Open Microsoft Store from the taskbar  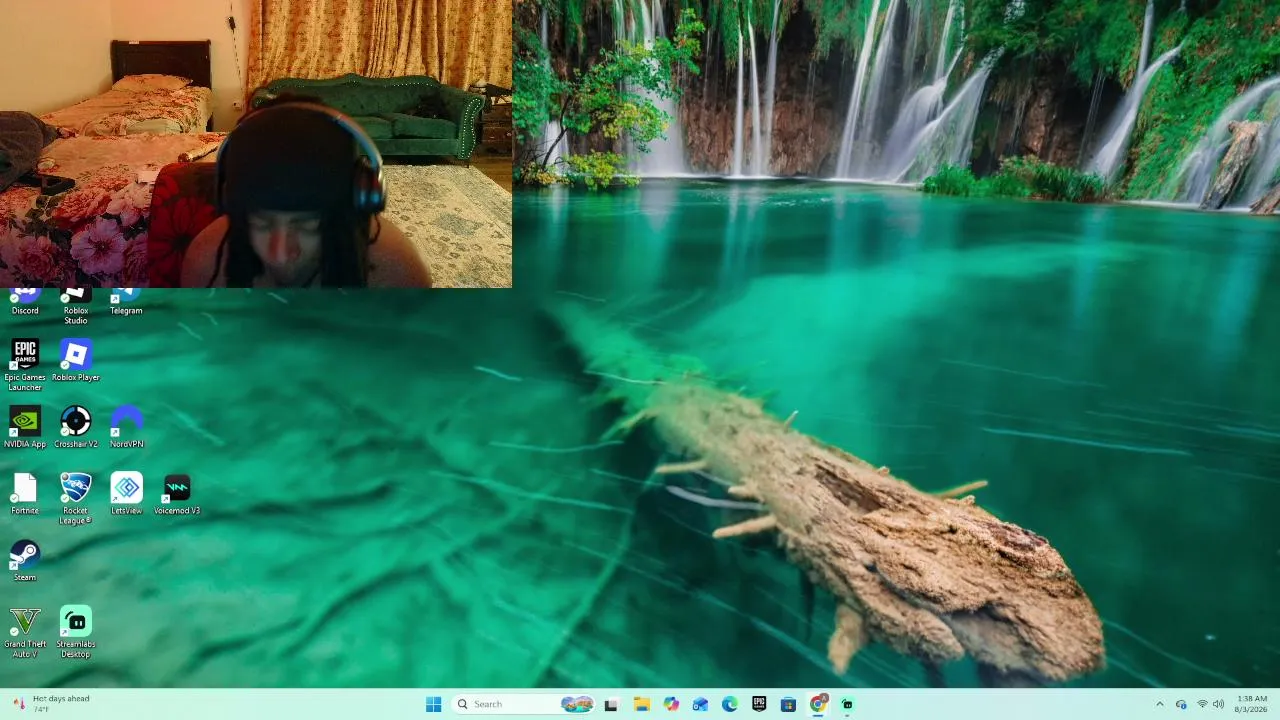[788, 704]
